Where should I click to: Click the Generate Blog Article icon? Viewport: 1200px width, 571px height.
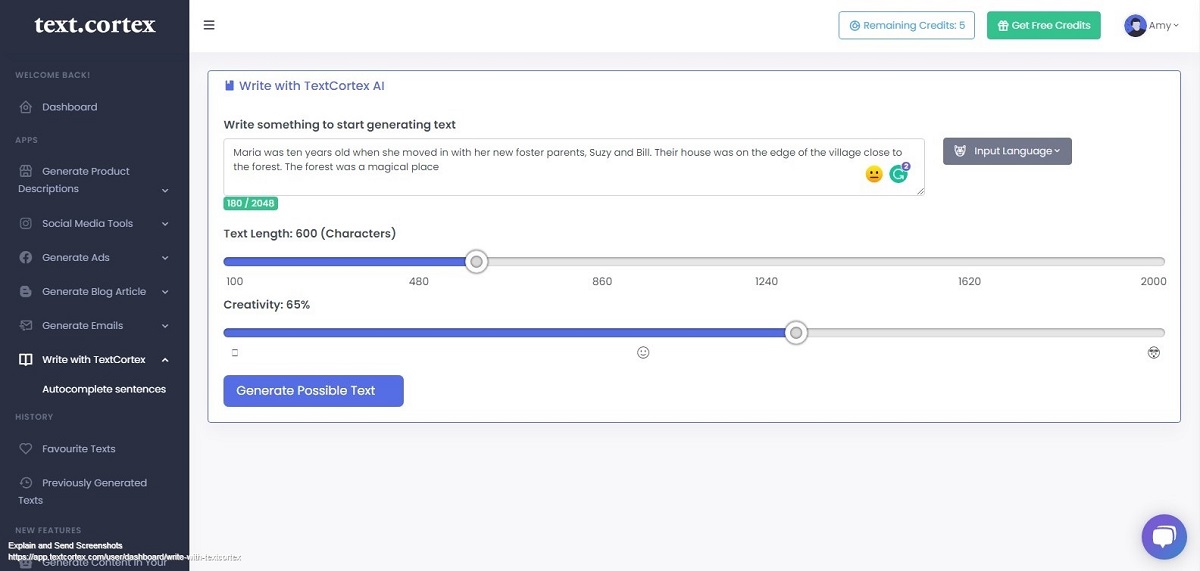tap(26, 292)
